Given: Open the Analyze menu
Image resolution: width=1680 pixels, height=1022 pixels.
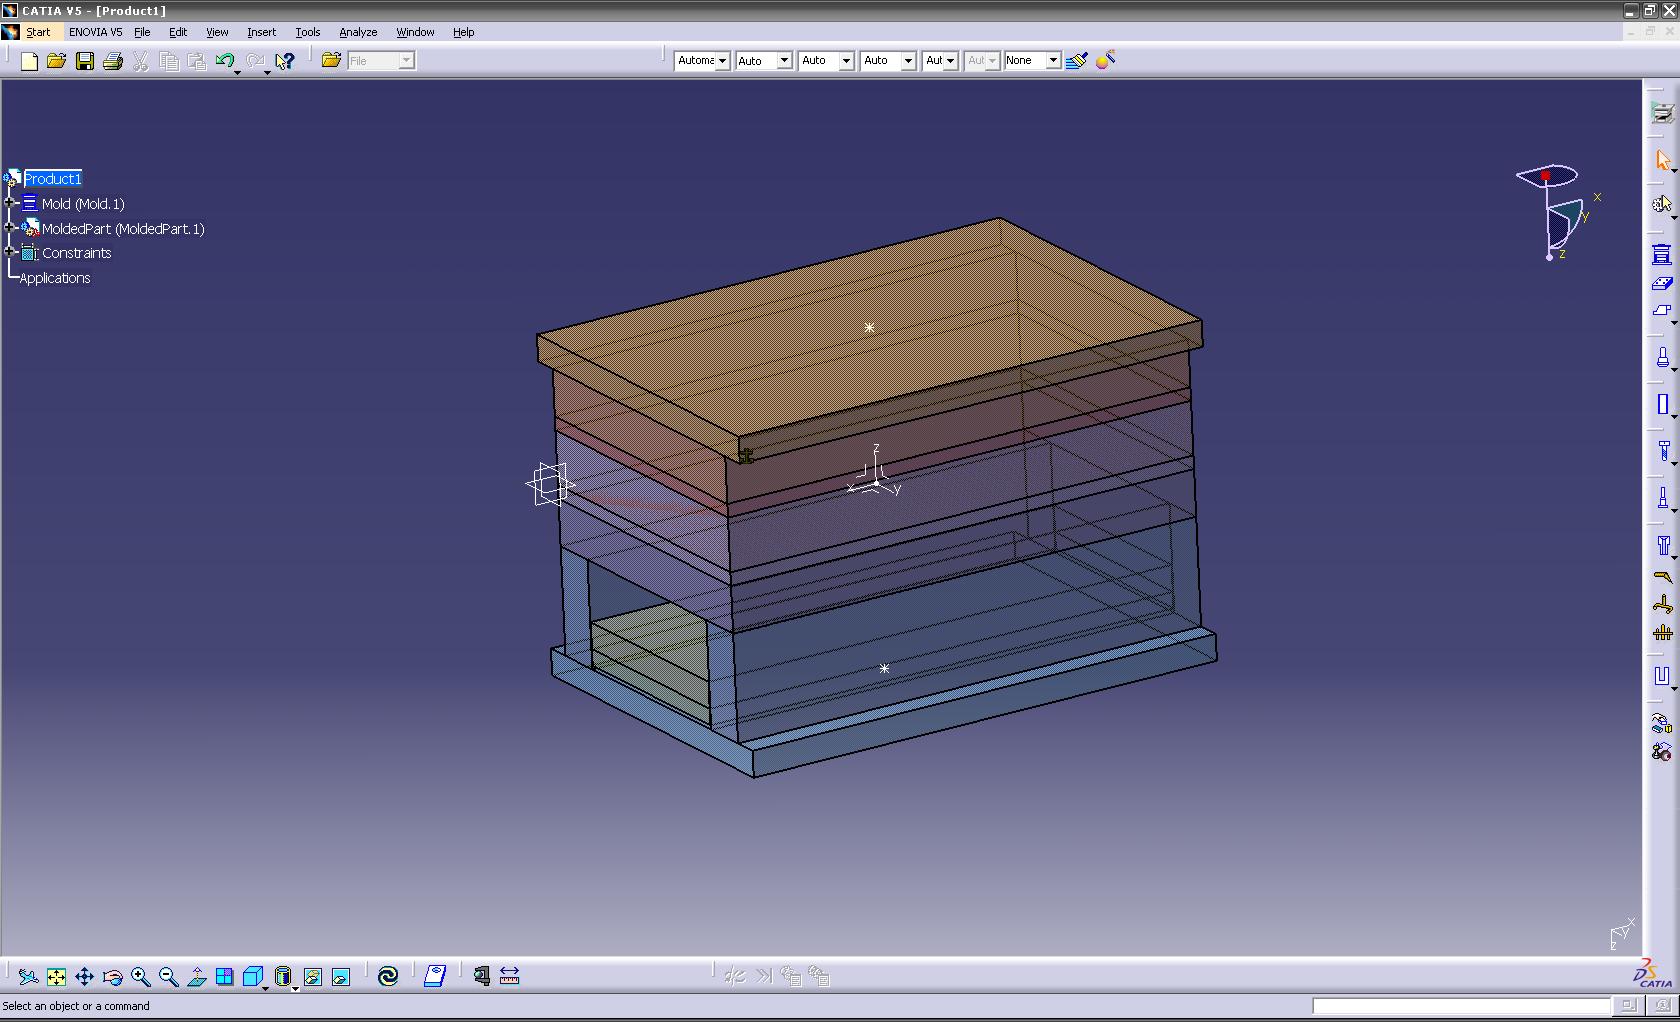Looking at the screenshot, I should 358,32.
